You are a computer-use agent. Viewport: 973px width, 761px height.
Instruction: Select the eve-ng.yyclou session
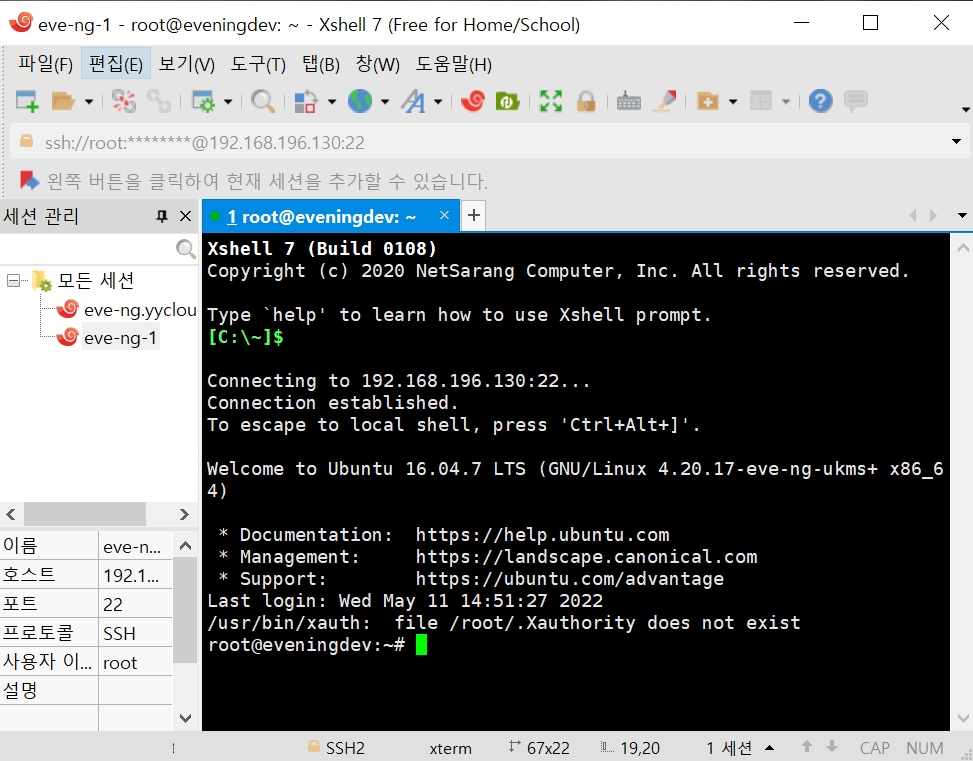(140, 310)
